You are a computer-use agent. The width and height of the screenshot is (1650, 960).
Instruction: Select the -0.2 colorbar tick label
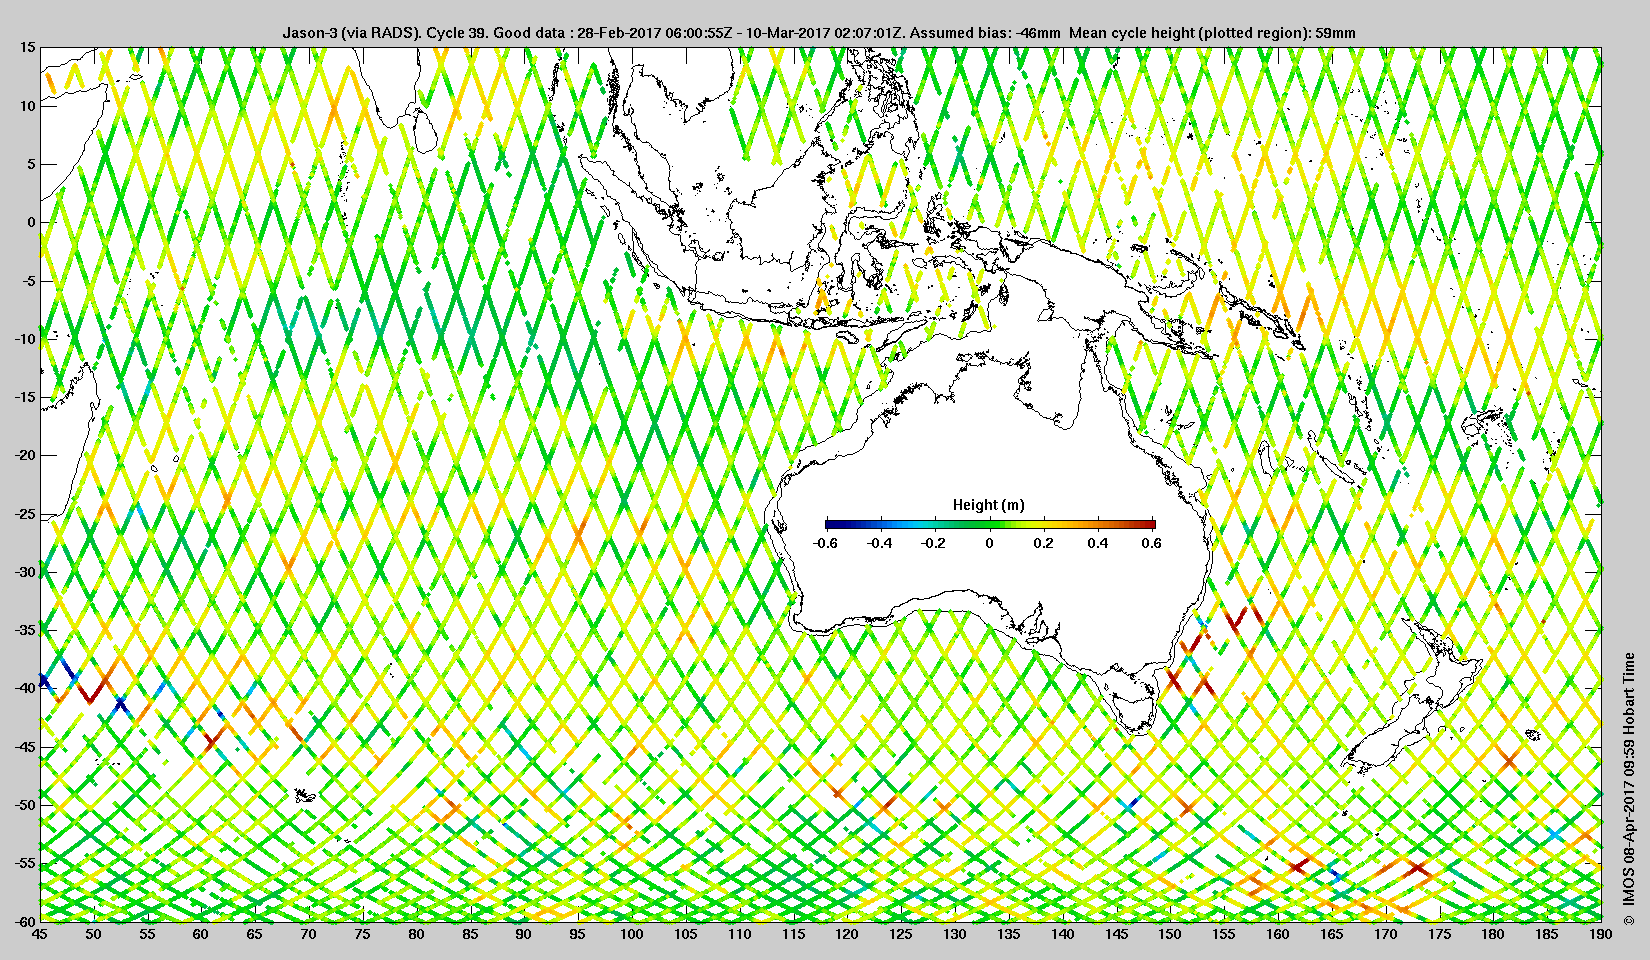click(x=934, y=544)
